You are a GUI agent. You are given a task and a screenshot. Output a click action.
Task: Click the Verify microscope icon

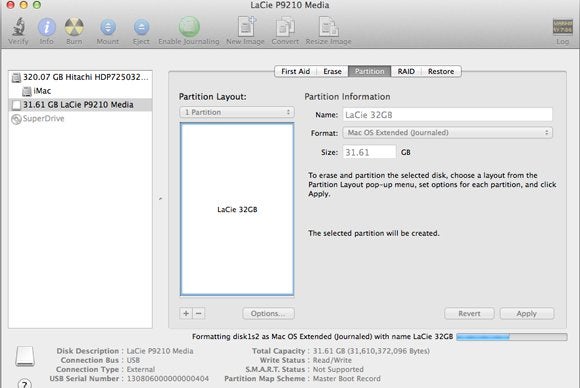tap(18, 27)
